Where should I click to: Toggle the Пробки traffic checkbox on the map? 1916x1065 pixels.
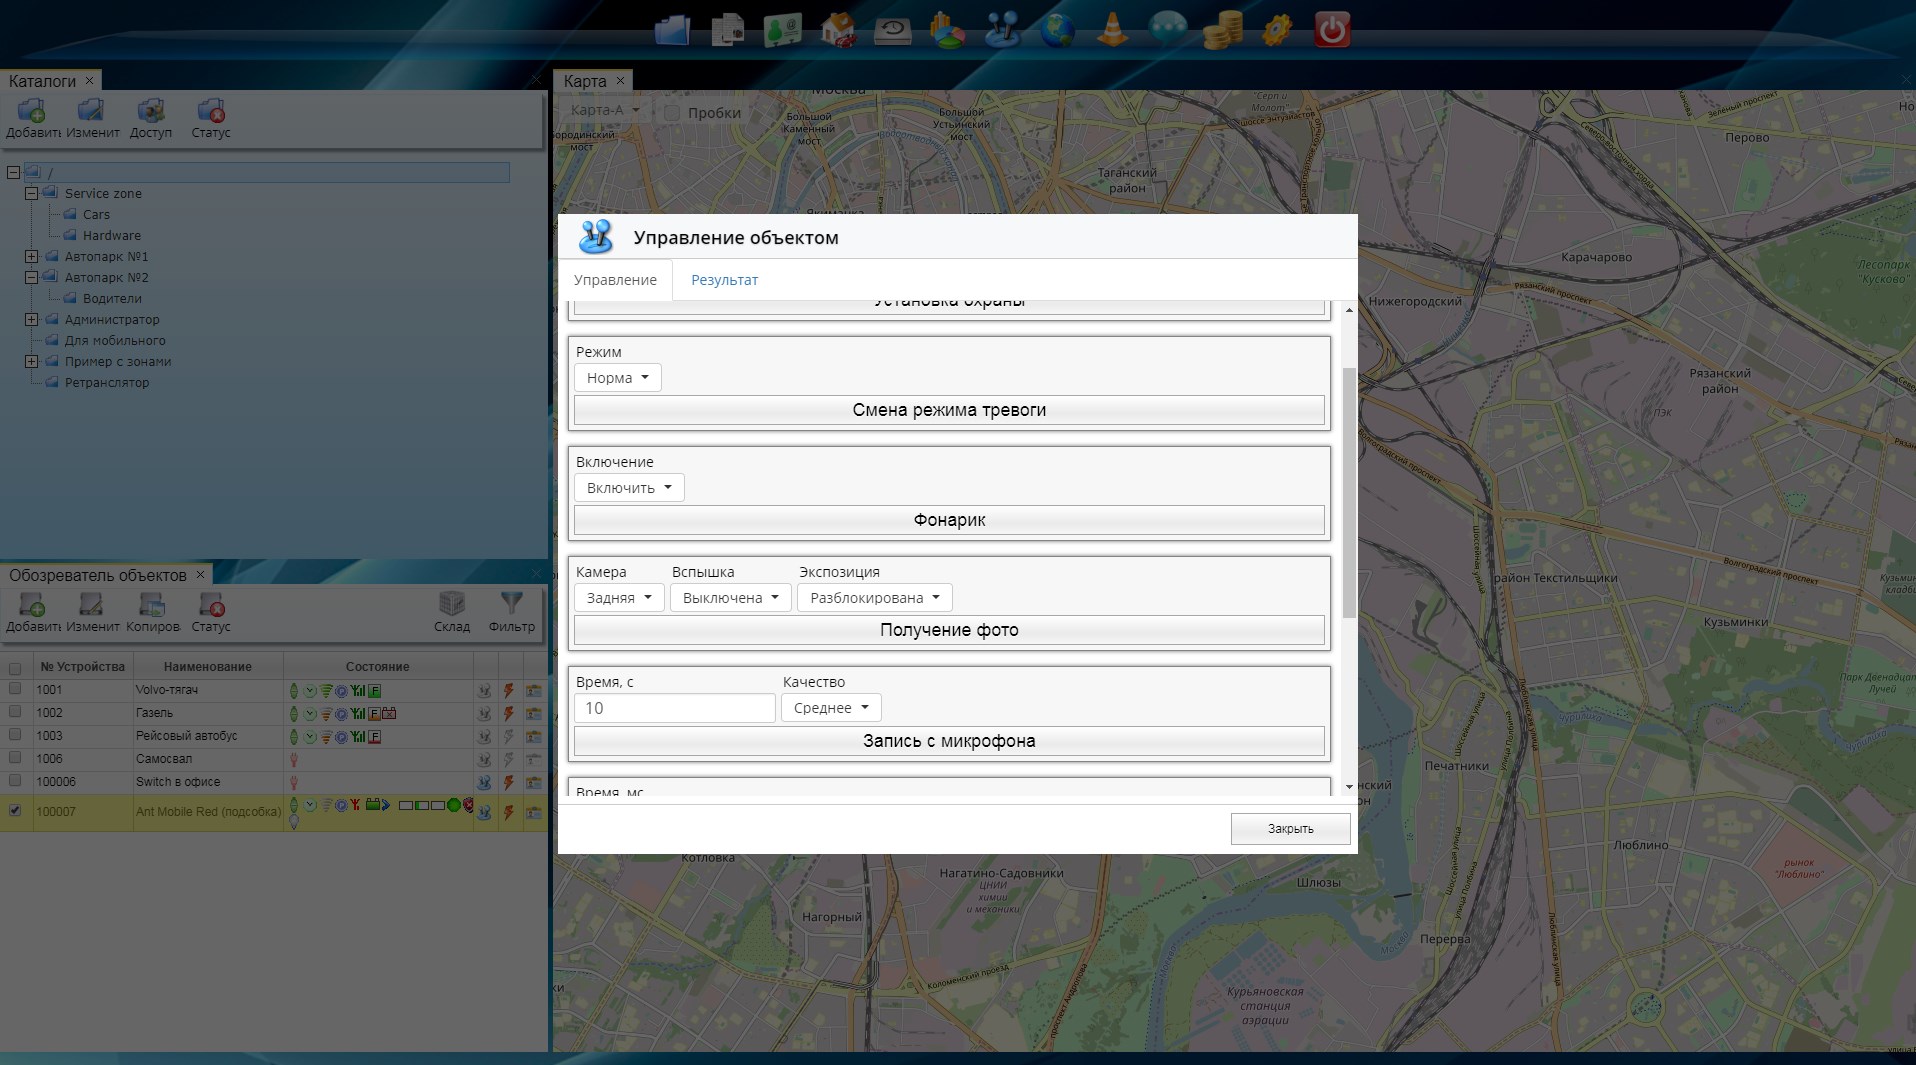pyautogui.click(x=673, y=113)
